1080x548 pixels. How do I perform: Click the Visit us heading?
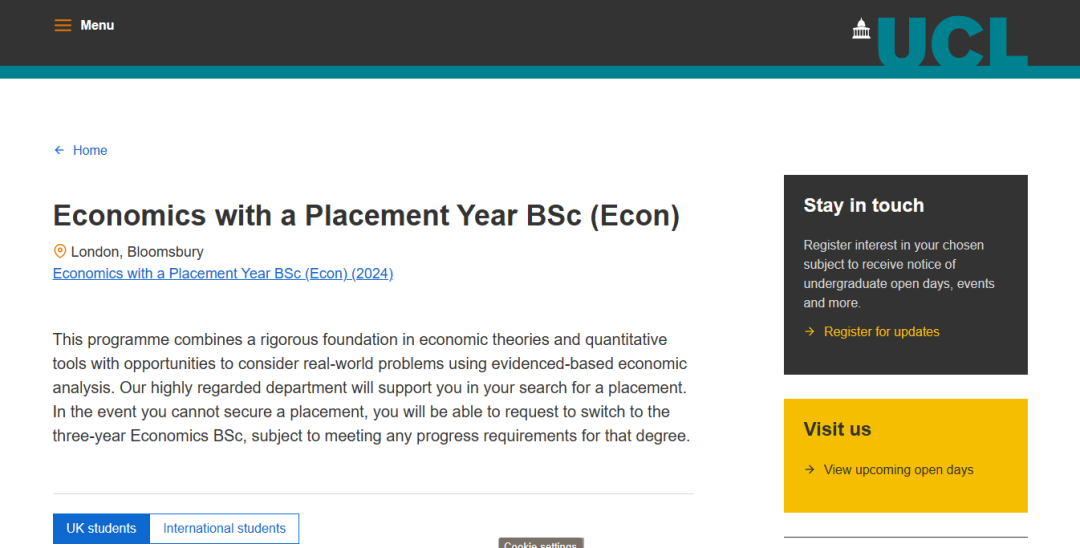tap(837, 430)
